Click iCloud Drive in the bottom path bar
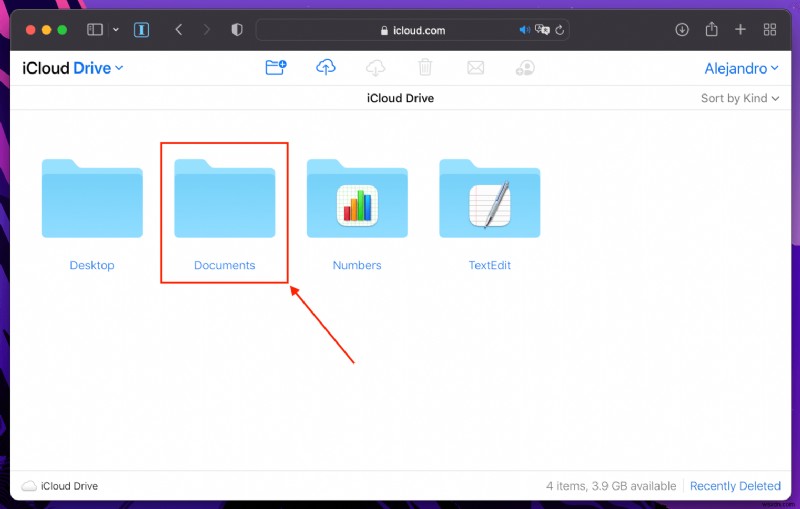 click(60, 486)
